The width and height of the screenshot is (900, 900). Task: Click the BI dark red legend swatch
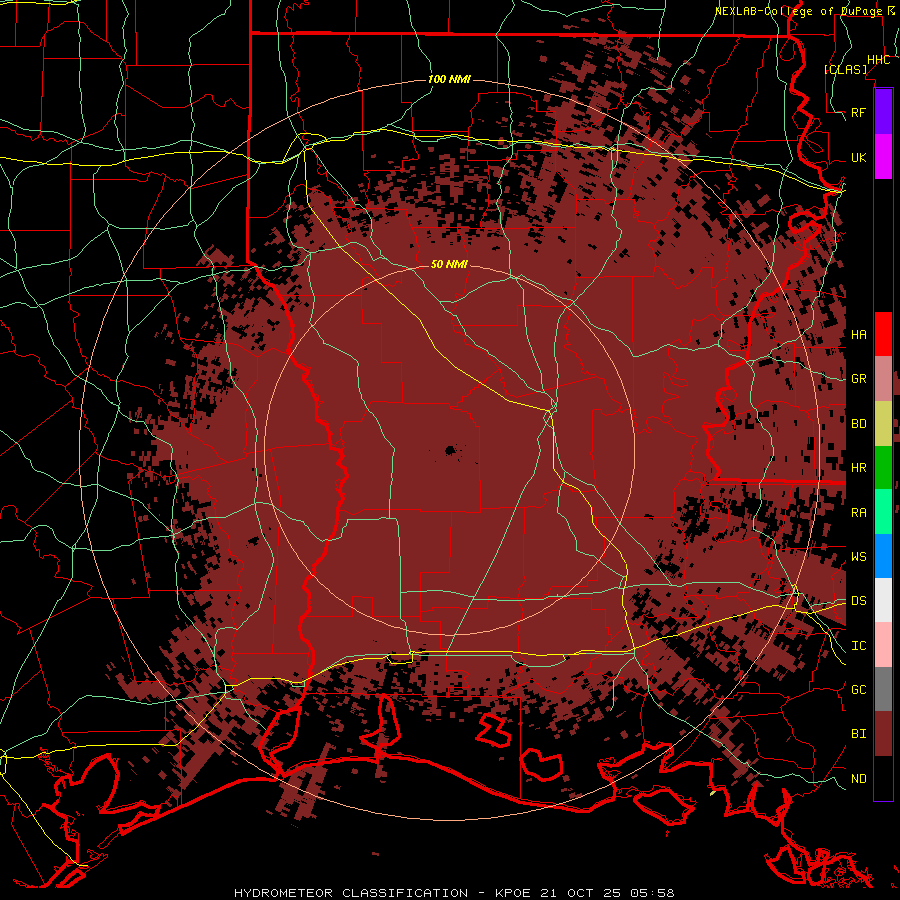point(883,734)
